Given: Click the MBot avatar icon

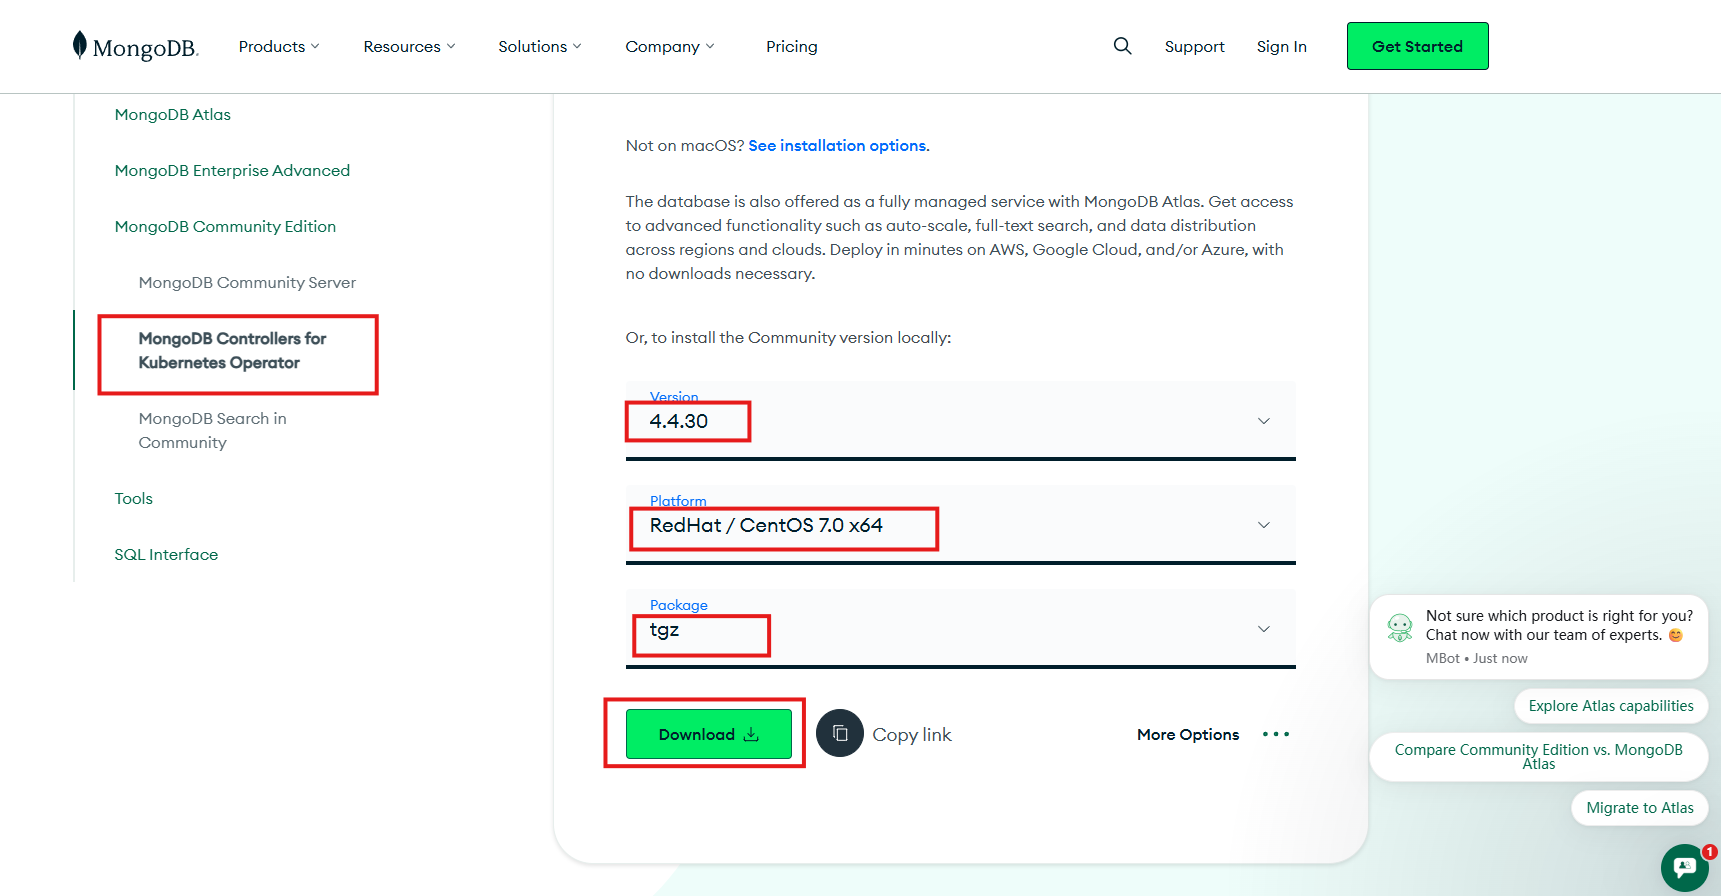Looking at the screenshot, I should 1400,628.
